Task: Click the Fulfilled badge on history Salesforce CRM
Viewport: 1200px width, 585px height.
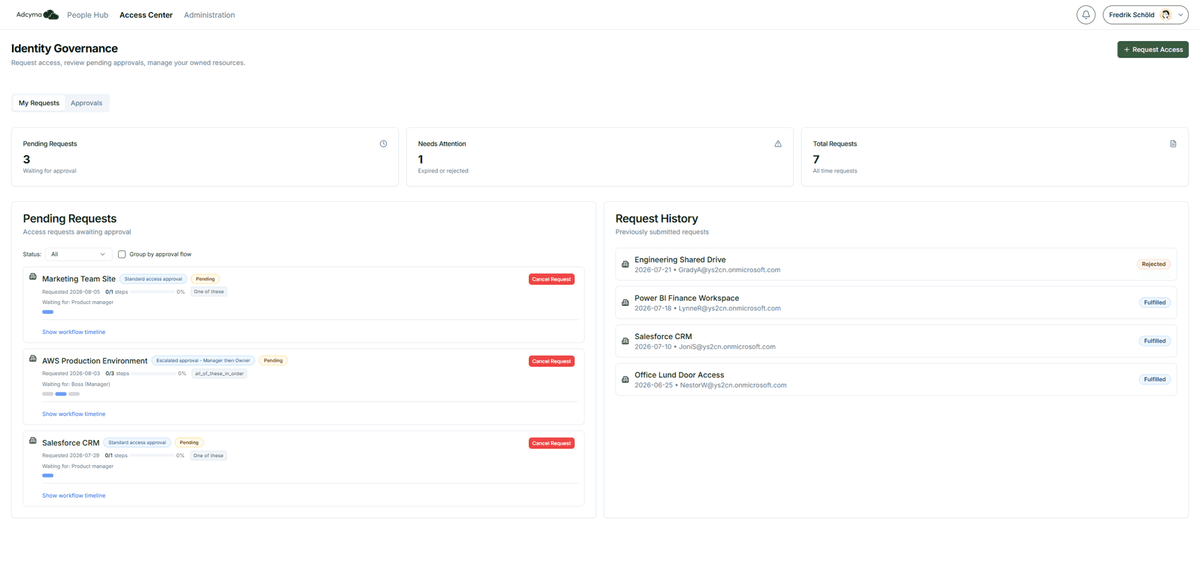Action: (1155, 341)
